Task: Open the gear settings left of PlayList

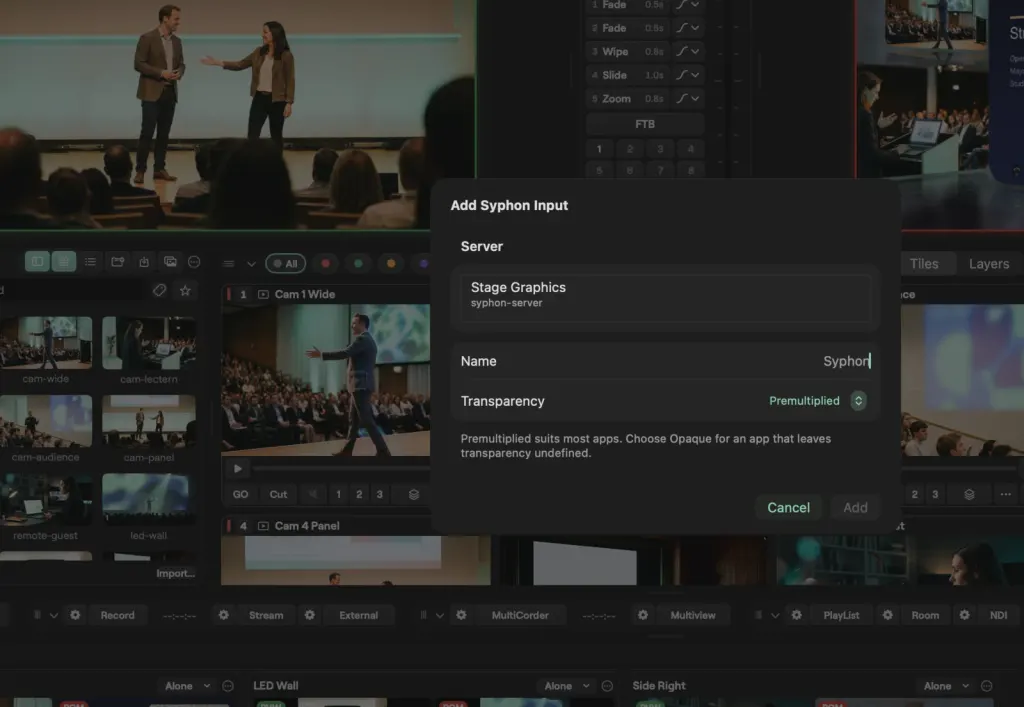Action: [796, 615]
